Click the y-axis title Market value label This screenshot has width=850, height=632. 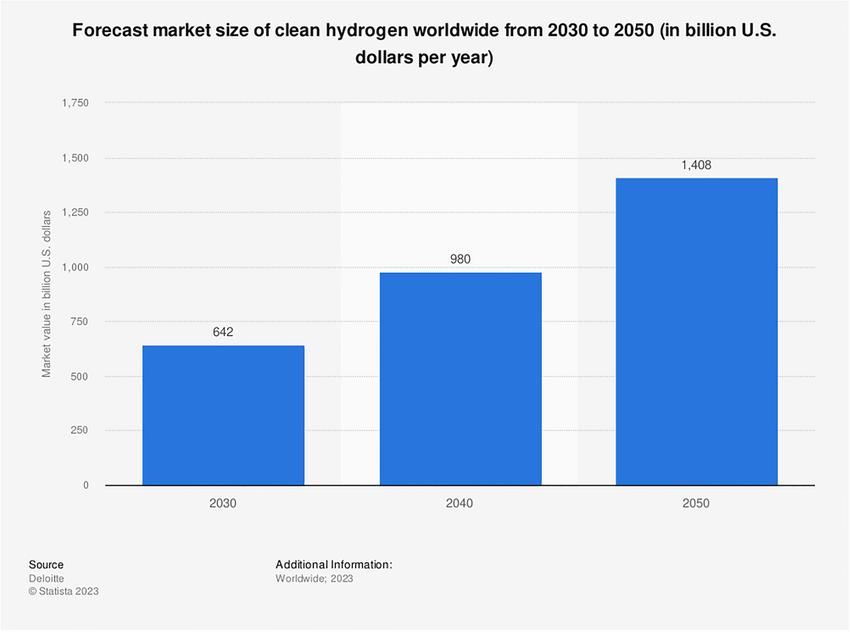(46, 294)
